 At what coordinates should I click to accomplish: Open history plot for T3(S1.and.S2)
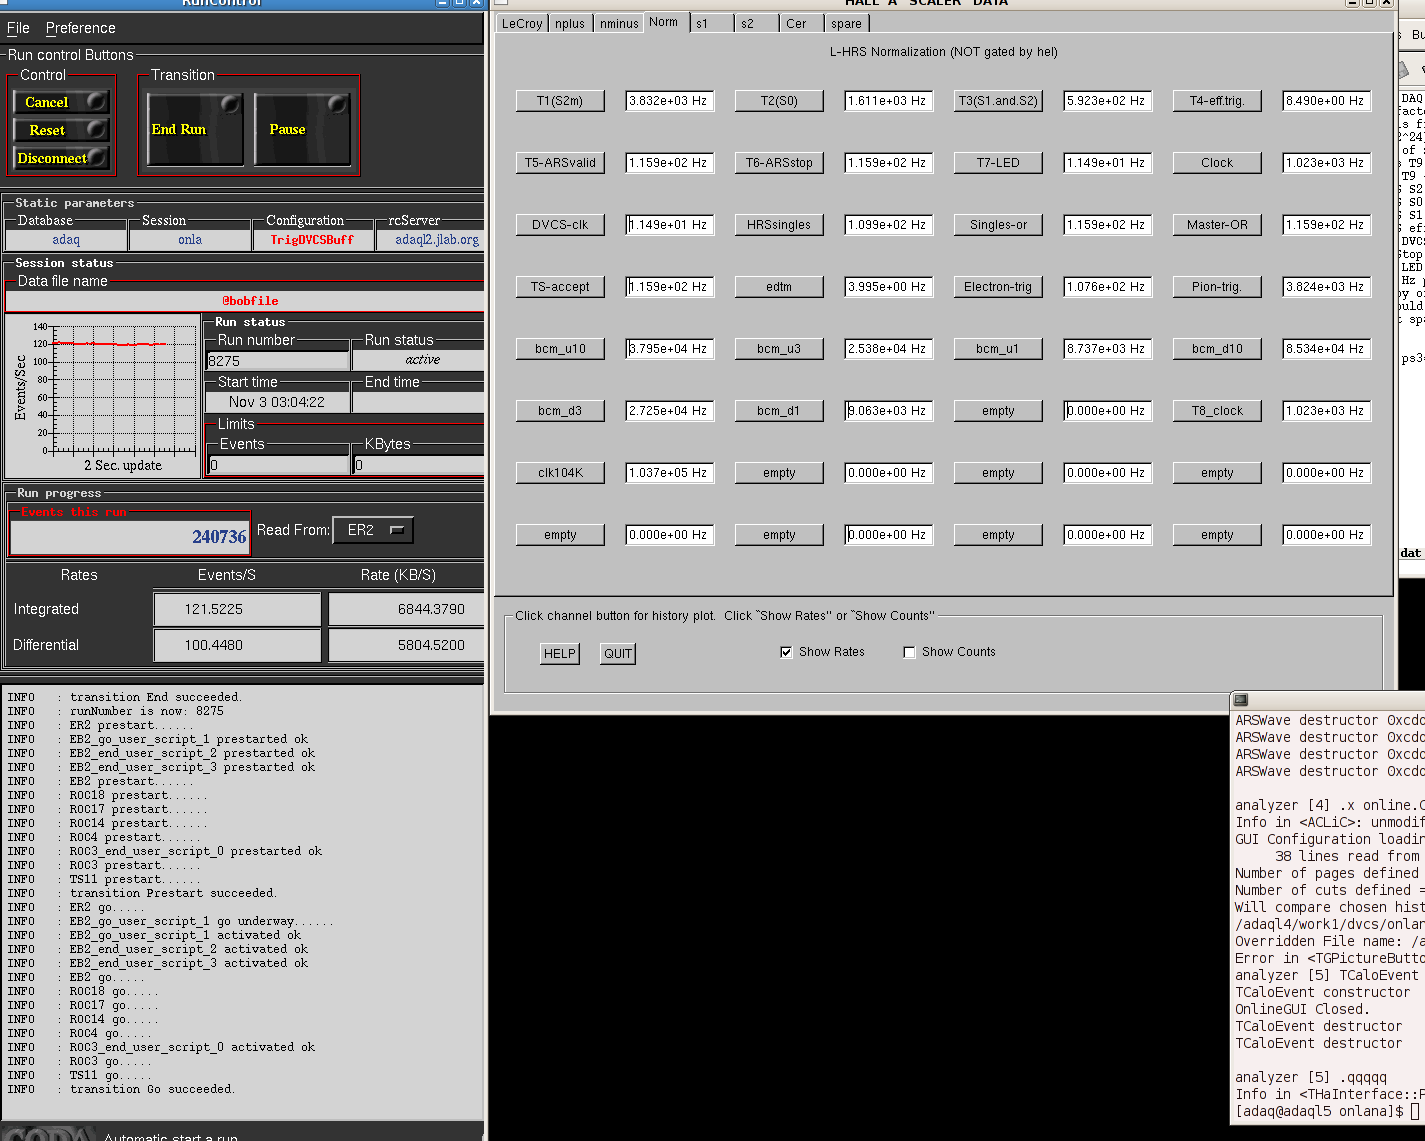(x=998, y=101)
